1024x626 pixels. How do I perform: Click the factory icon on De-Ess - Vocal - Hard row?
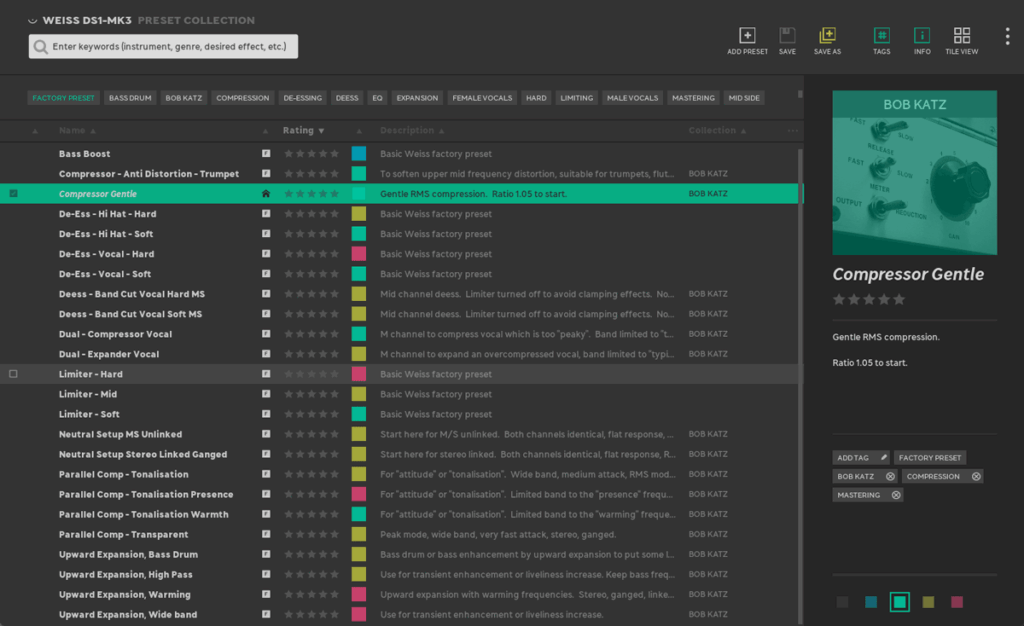[266, 253]
